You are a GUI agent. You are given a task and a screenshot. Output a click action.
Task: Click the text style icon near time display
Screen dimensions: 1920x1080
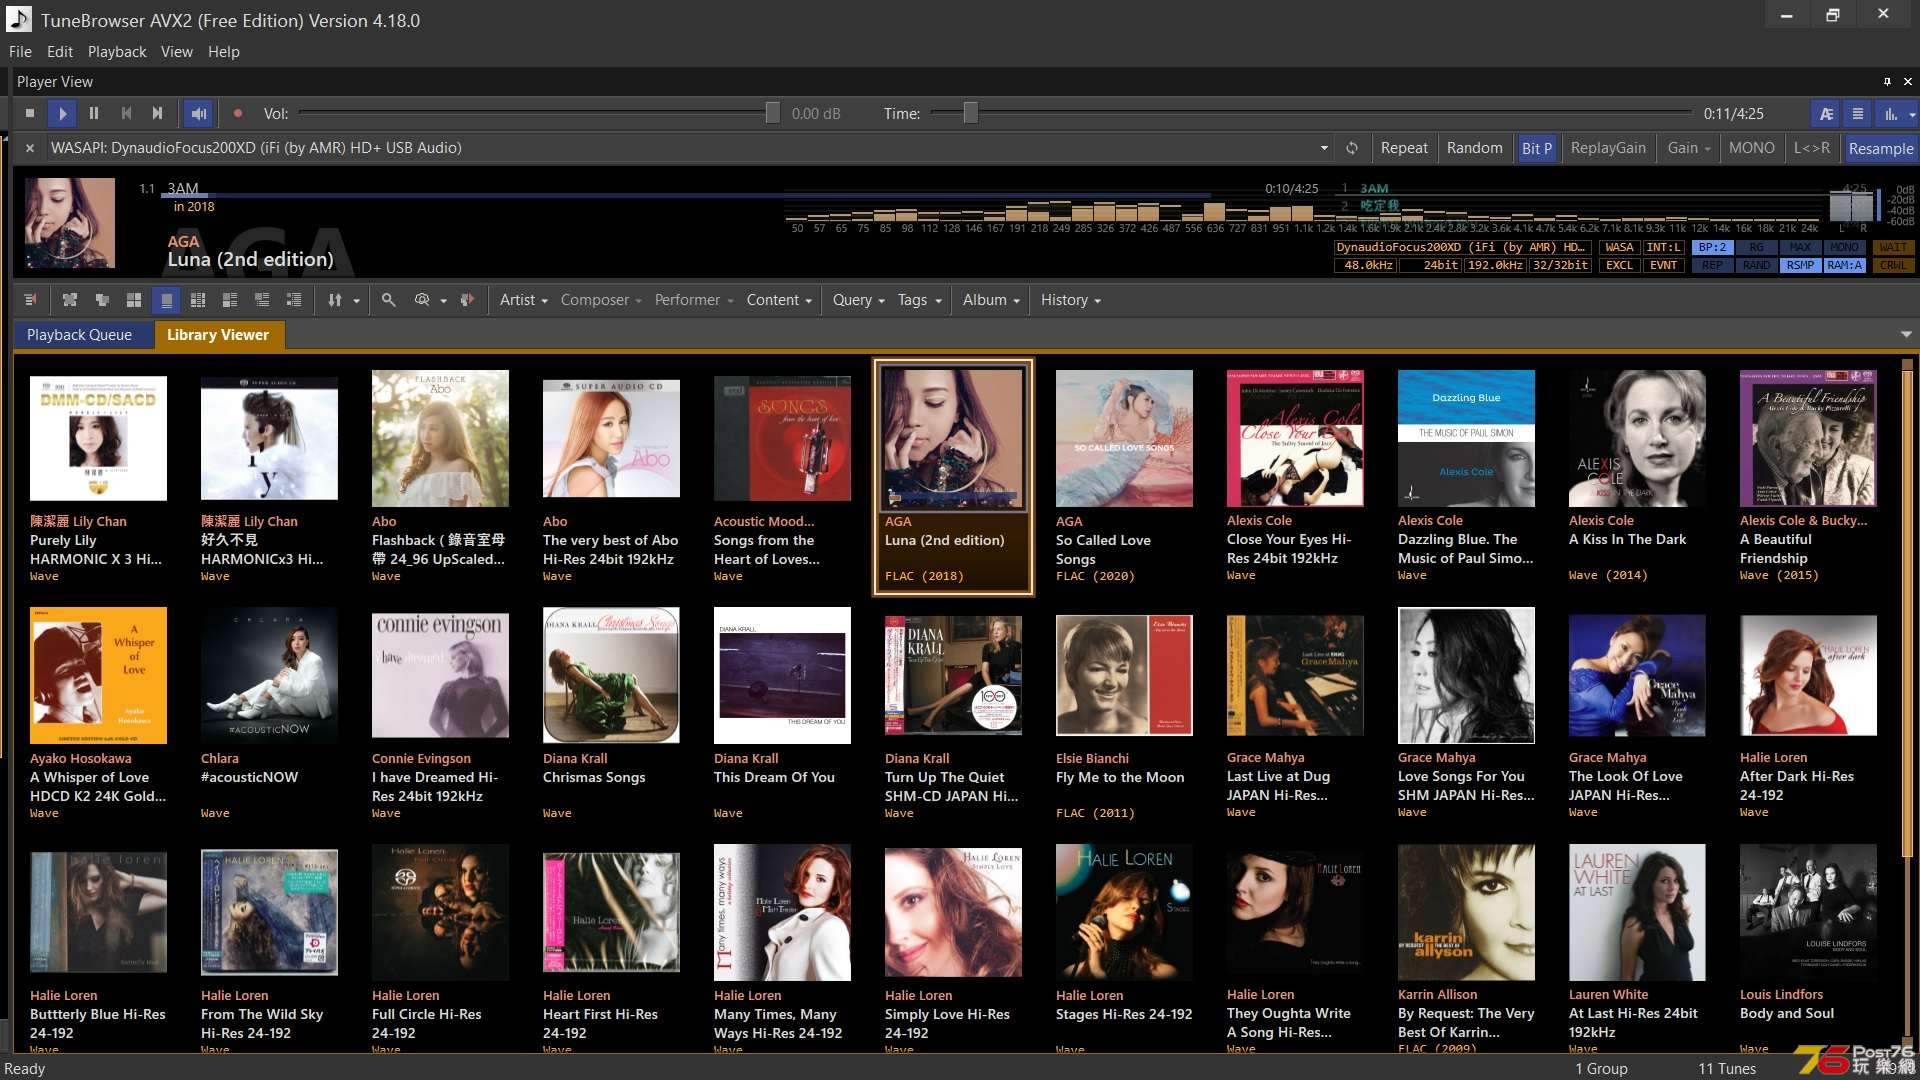tap(1826, 114)
